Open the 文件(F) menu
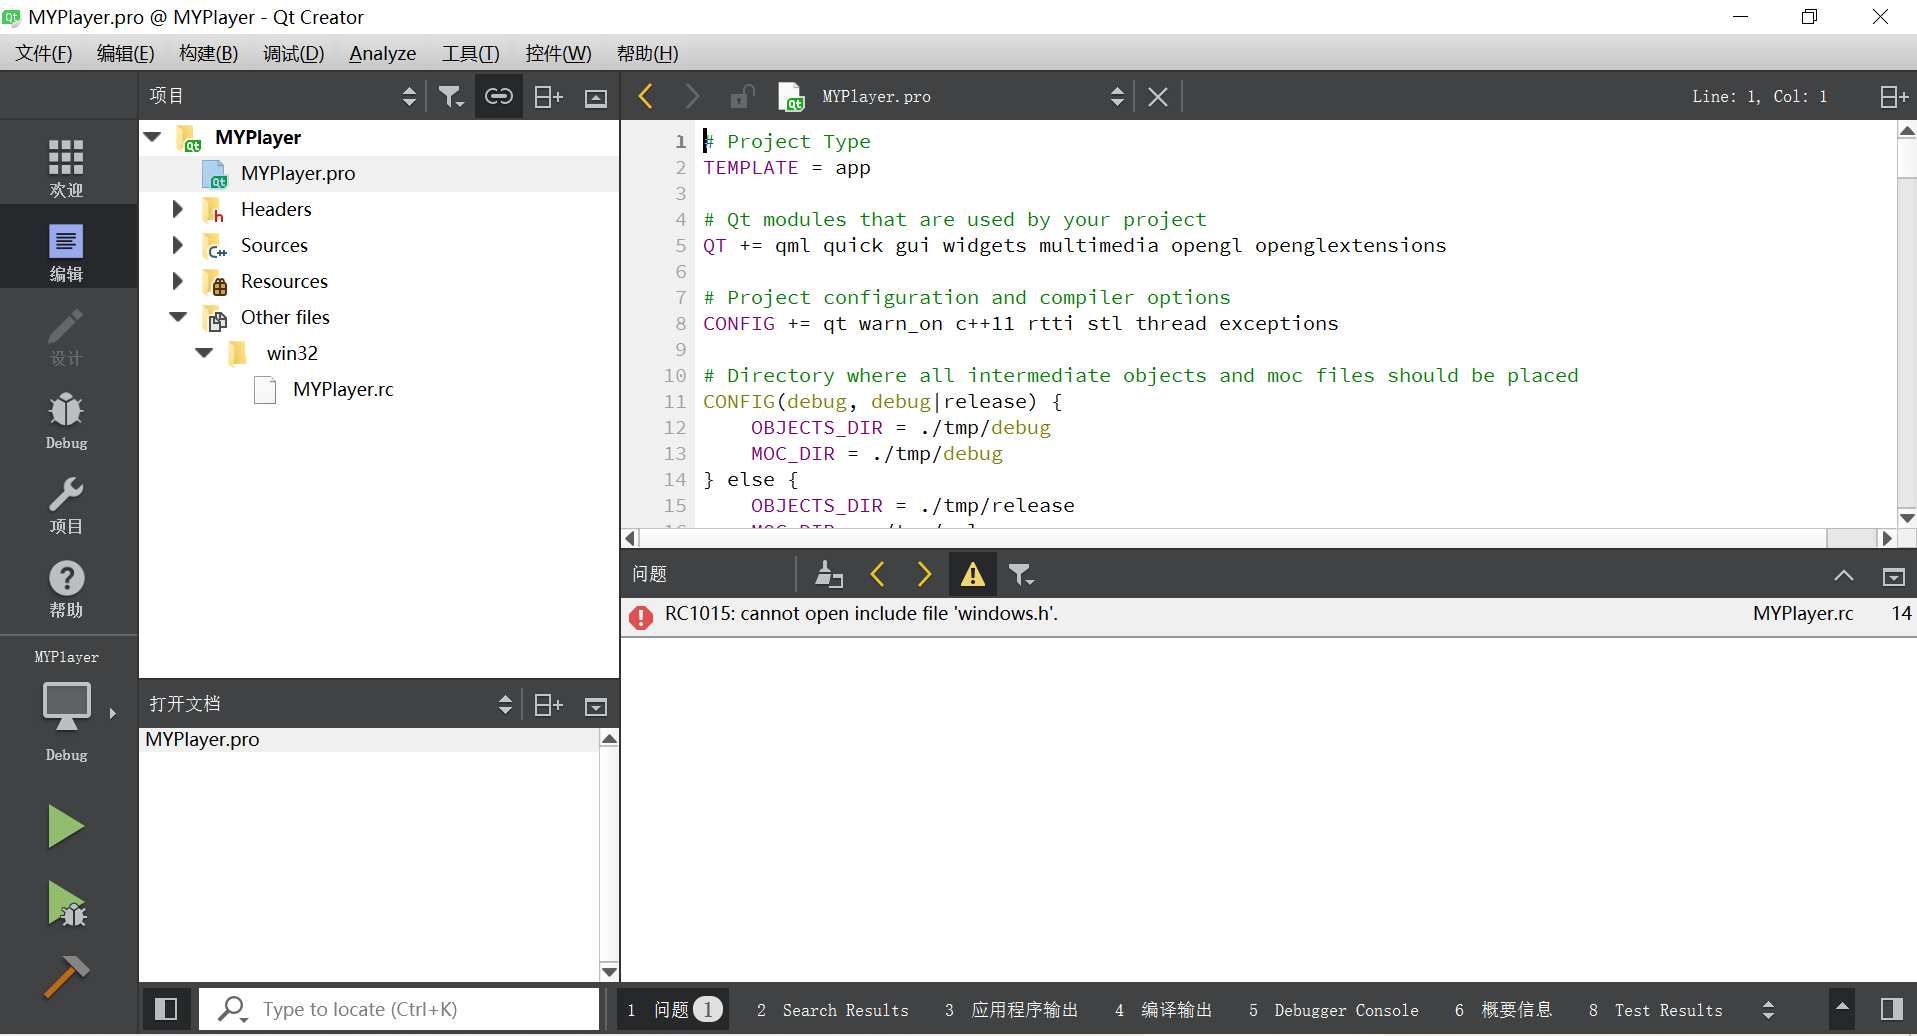This screenshot has height=1036, width=1917. [43, 53]
